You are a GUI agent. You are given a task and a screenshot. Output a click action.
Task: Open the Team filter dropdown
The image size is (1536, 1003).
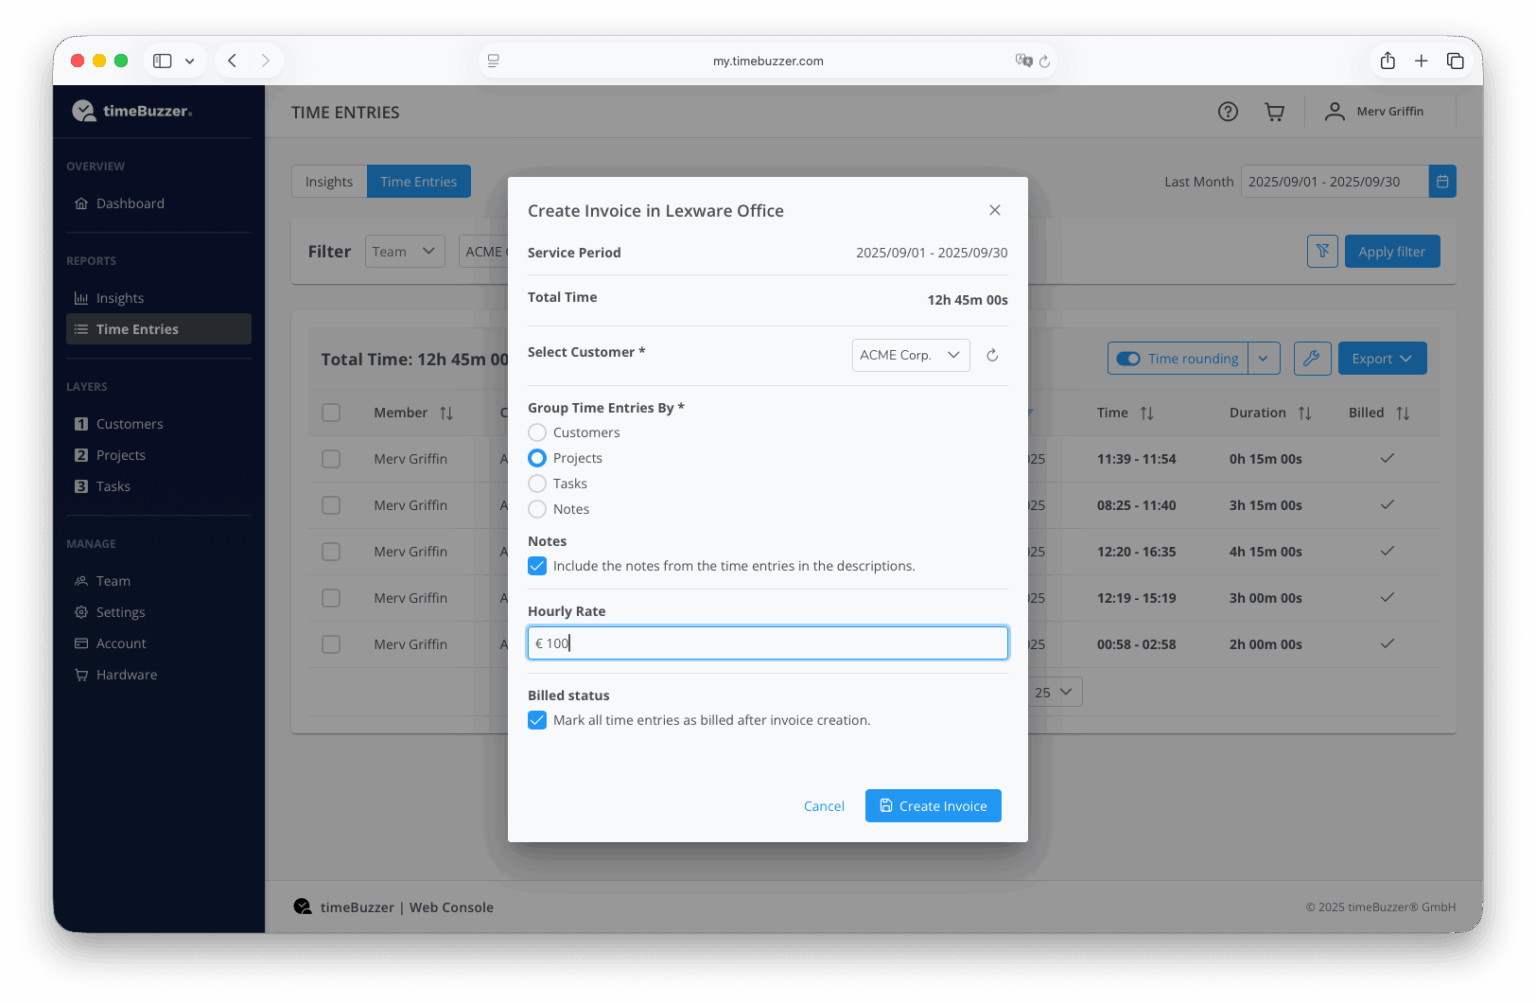click(404, 252)
